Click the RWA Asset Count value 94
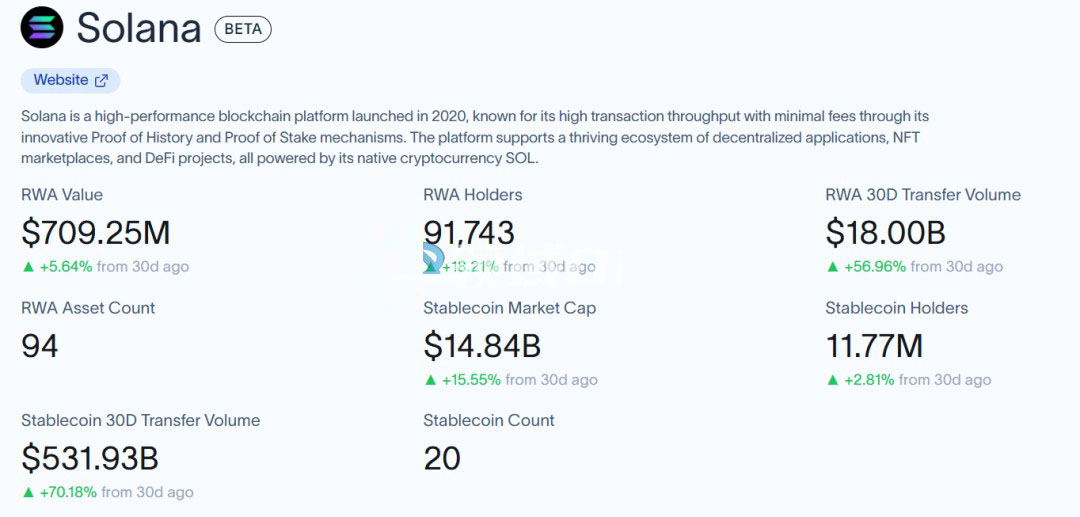The width and height of the screenshot is (1080, 517). pos(40,346)
